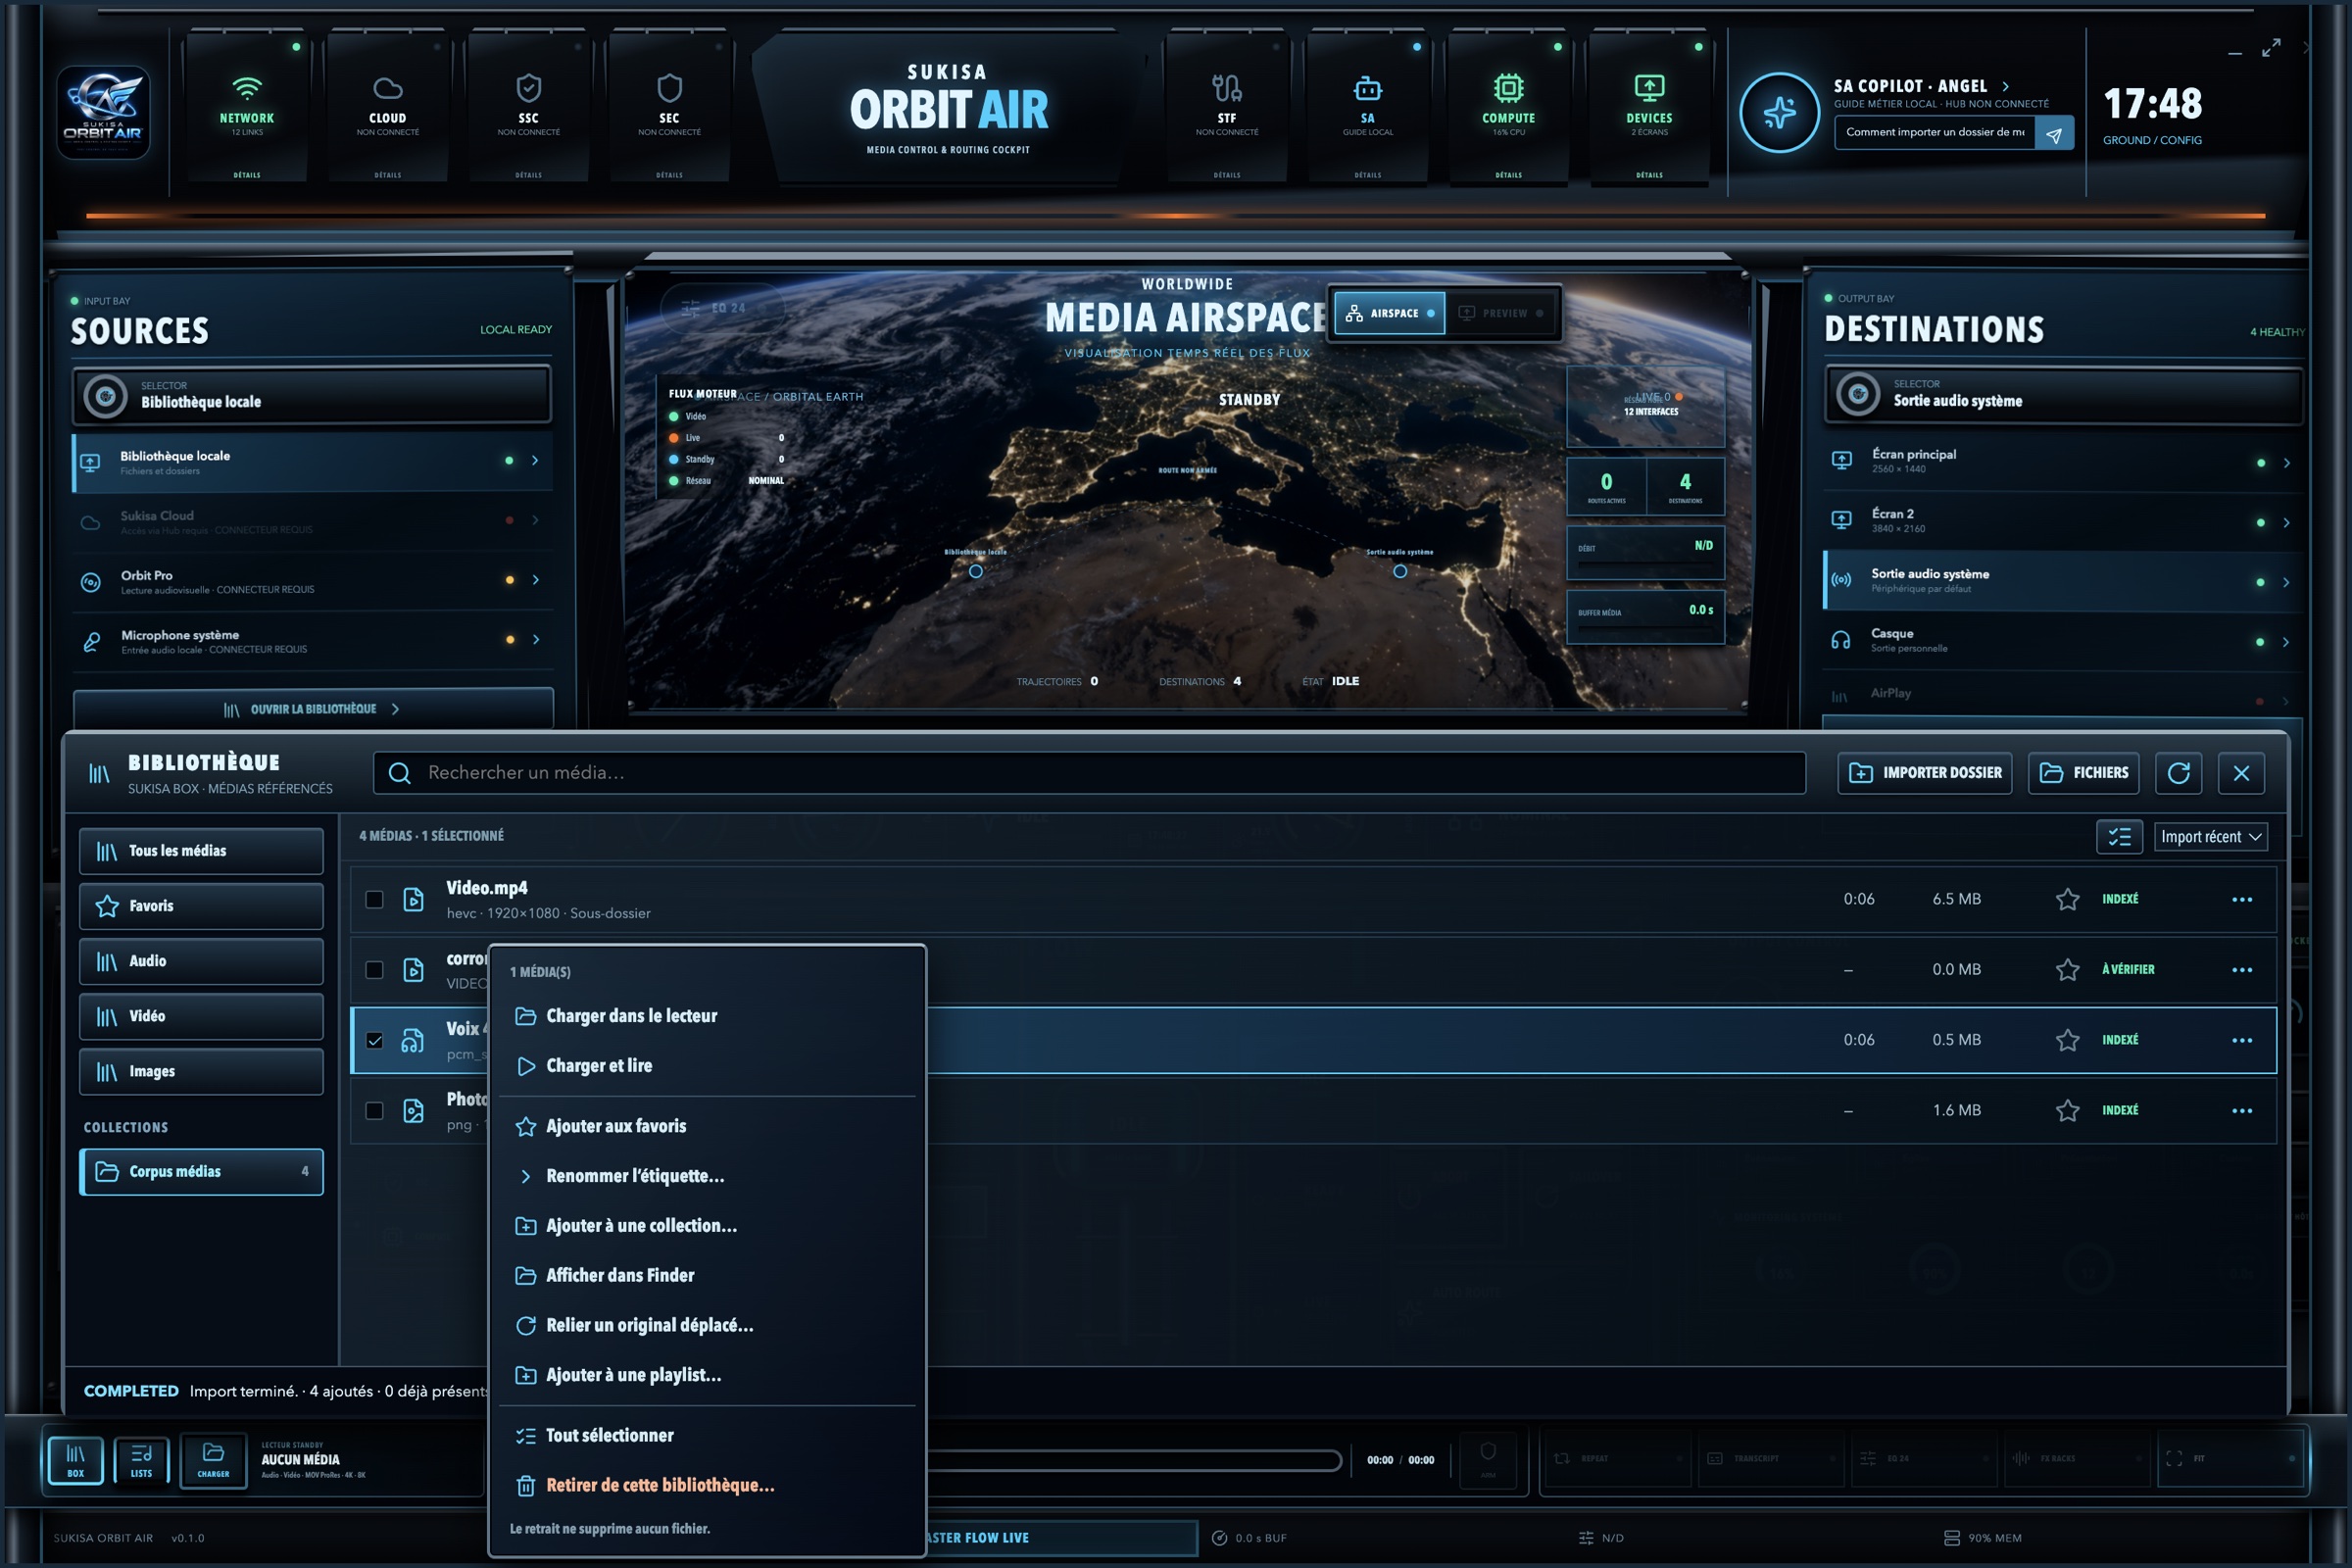The width and height of the screenshot is (2352, 1568).
Task: Uncheck the selected Voix audio row
Action: (x=374, y=1040)
